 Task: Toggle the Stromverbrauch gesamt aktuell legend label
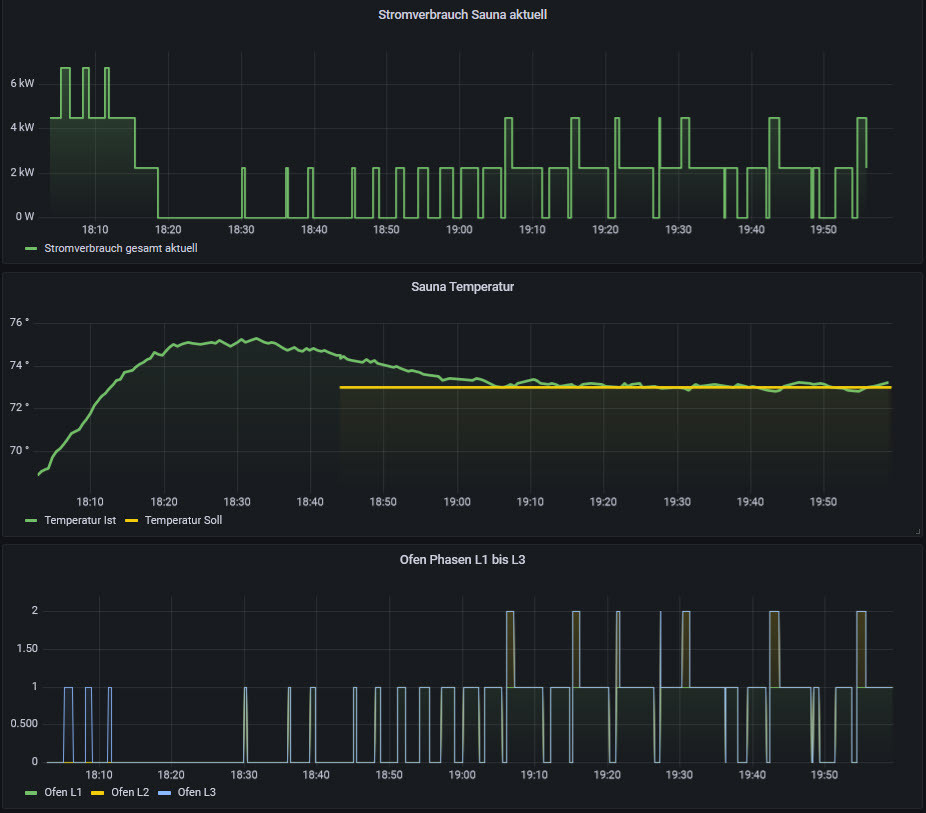coord(121,248)
